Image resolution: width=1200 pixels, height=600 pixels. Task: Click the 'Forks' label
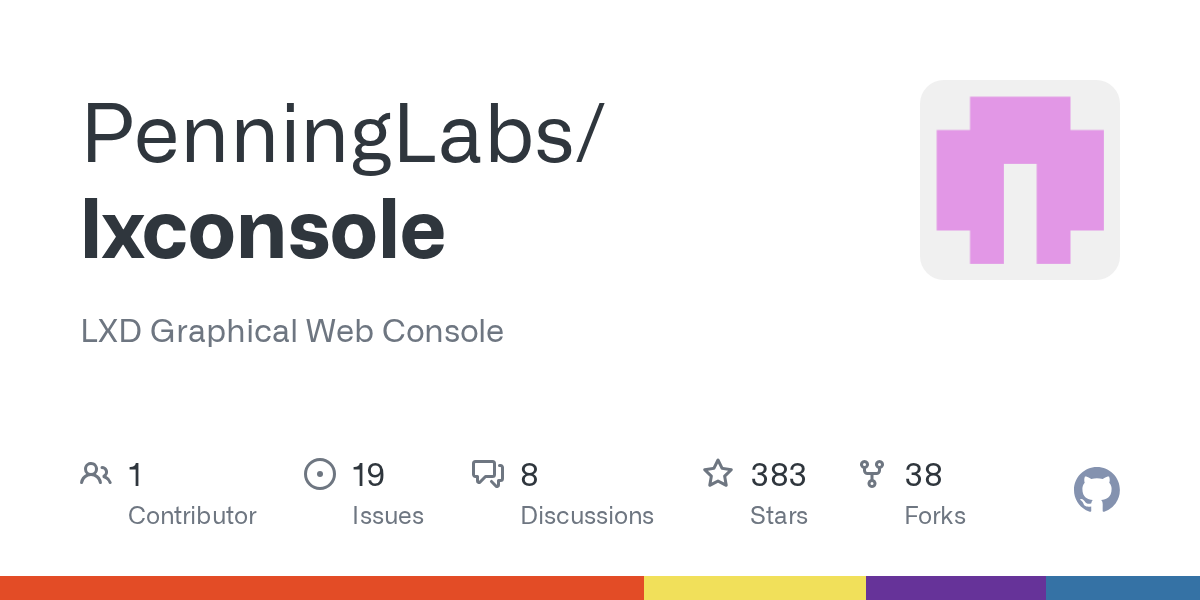tap(934, 516)
